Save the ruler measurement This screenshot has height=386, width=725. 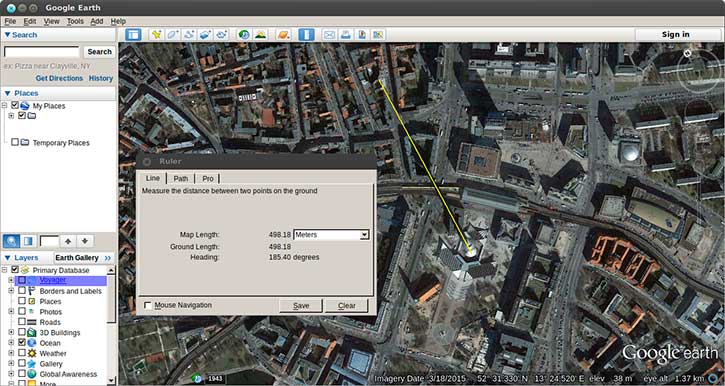[301, 306]
